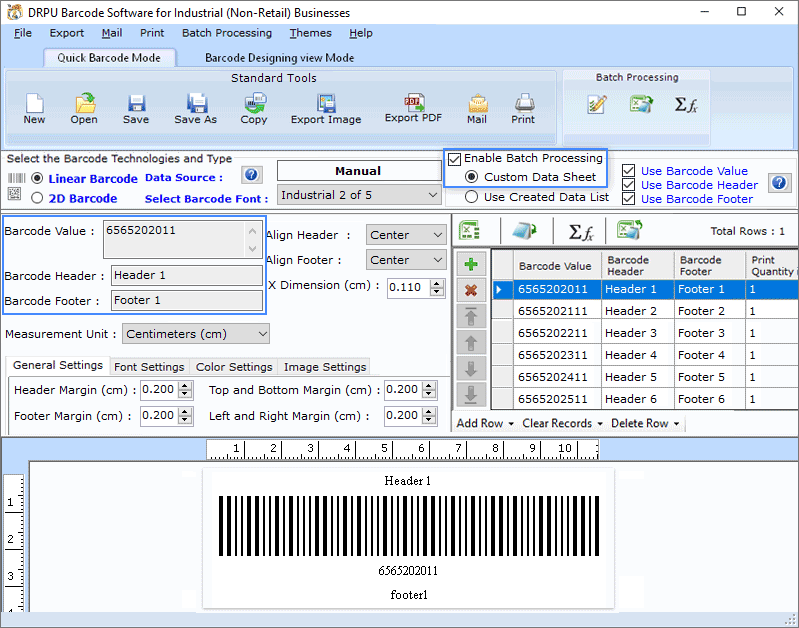799x628 pixels.
Task: Switch to the Font Settings tab
Action: tap(149, 367)
